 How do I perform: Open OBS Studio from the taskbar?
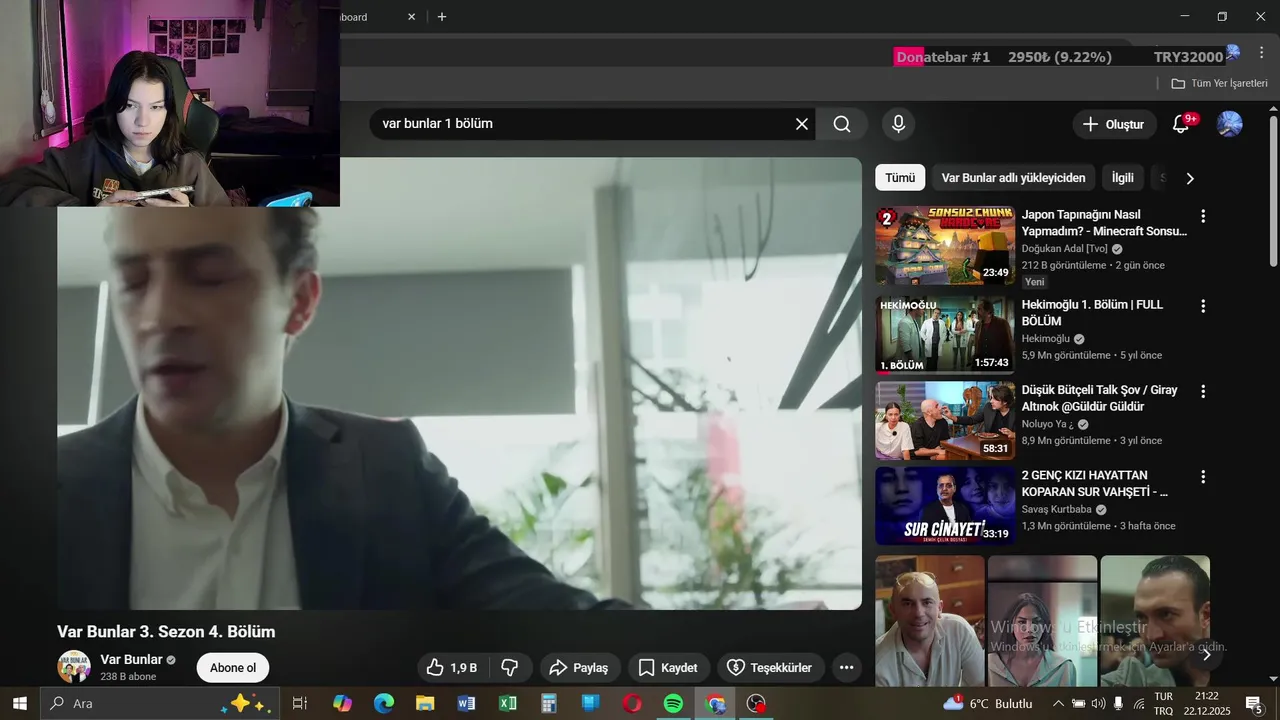757,703
